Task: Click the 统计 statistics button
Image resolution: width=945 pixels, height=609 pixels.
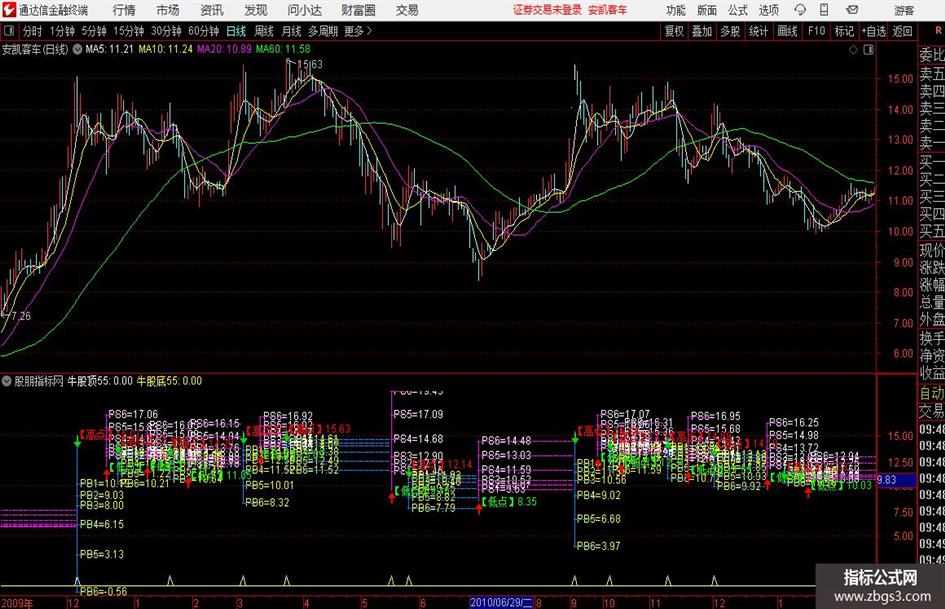Action: click(758, 31)
